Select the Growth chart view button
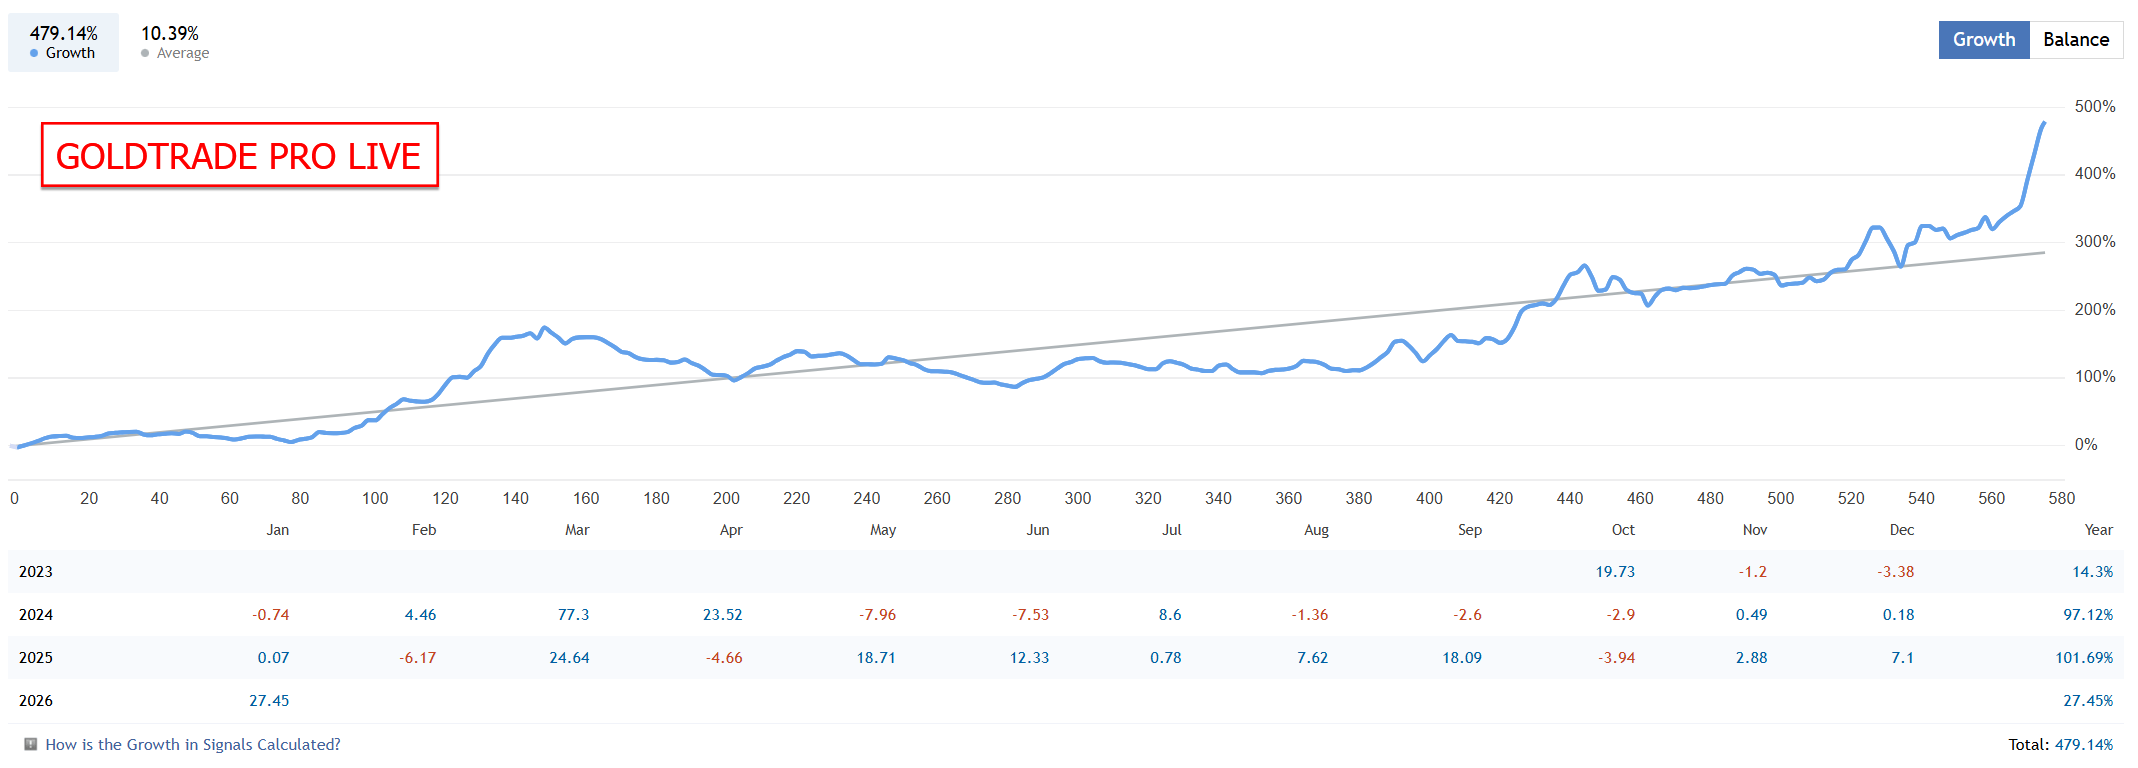The height and width of the screenshot is (768, 2138). (1983, 40)
